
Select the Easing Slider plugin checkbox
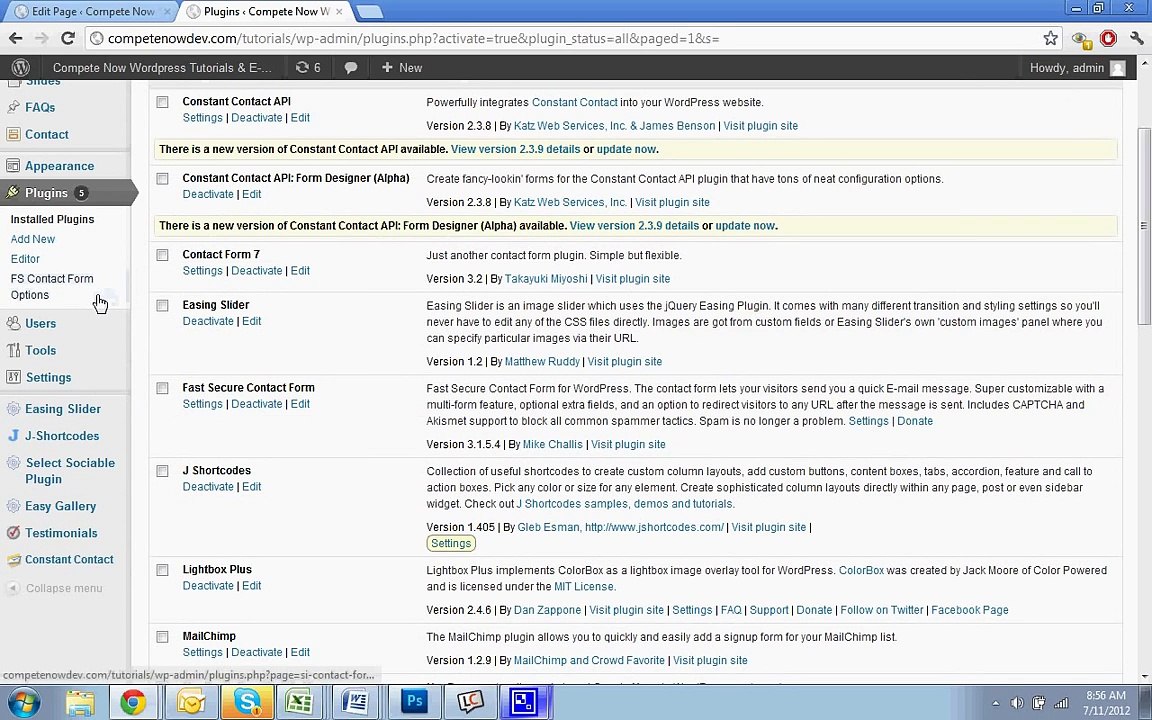[162, 306]
